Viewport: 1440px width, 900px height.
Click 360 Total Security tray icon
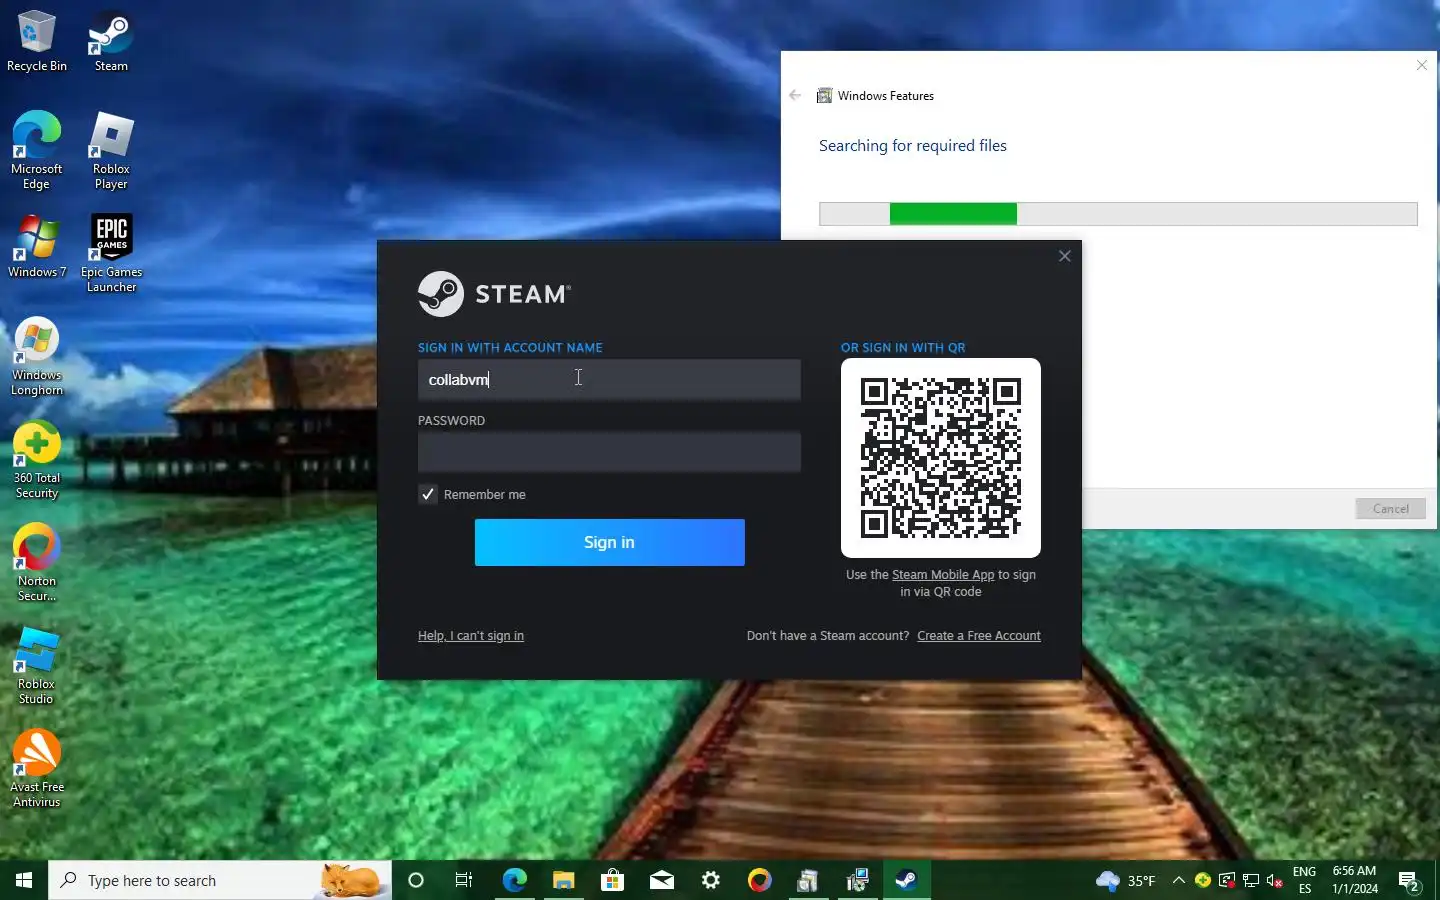click(x=1202, y=880)
